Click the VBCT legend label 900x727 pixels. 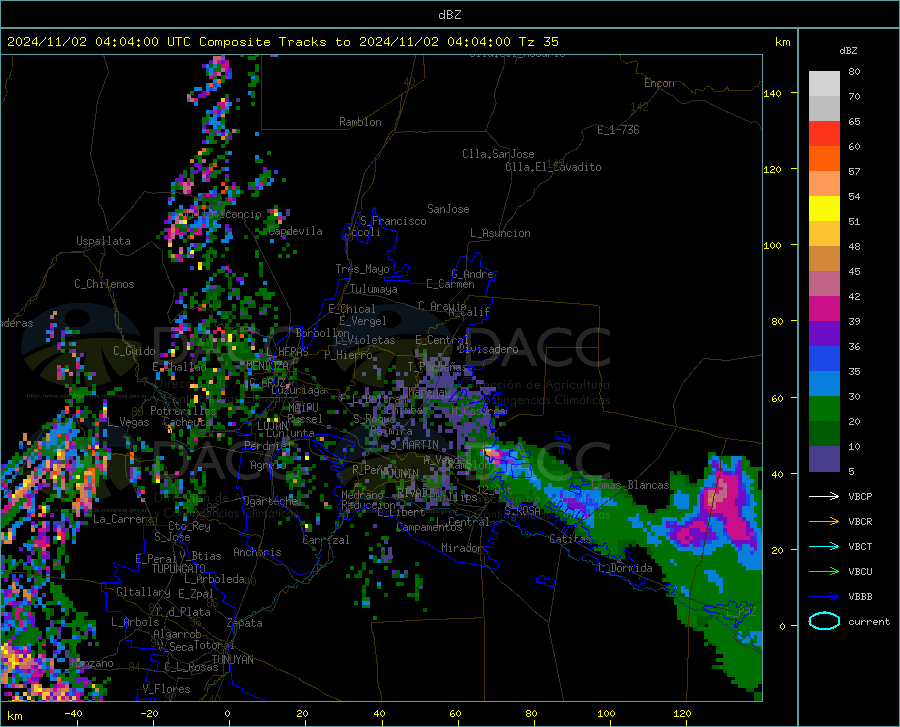coord(860,546)
